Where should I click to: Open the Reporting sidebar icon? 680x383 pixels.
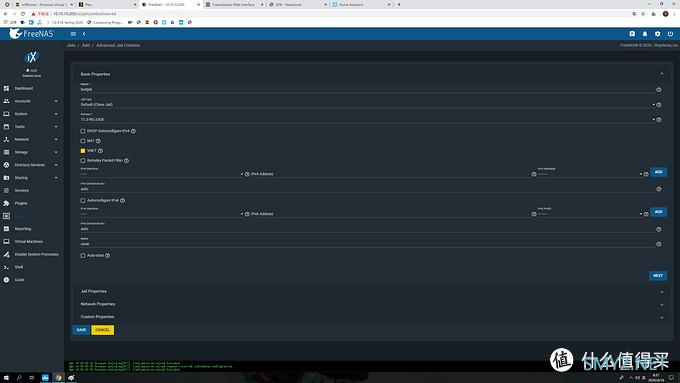coord(7,229)
